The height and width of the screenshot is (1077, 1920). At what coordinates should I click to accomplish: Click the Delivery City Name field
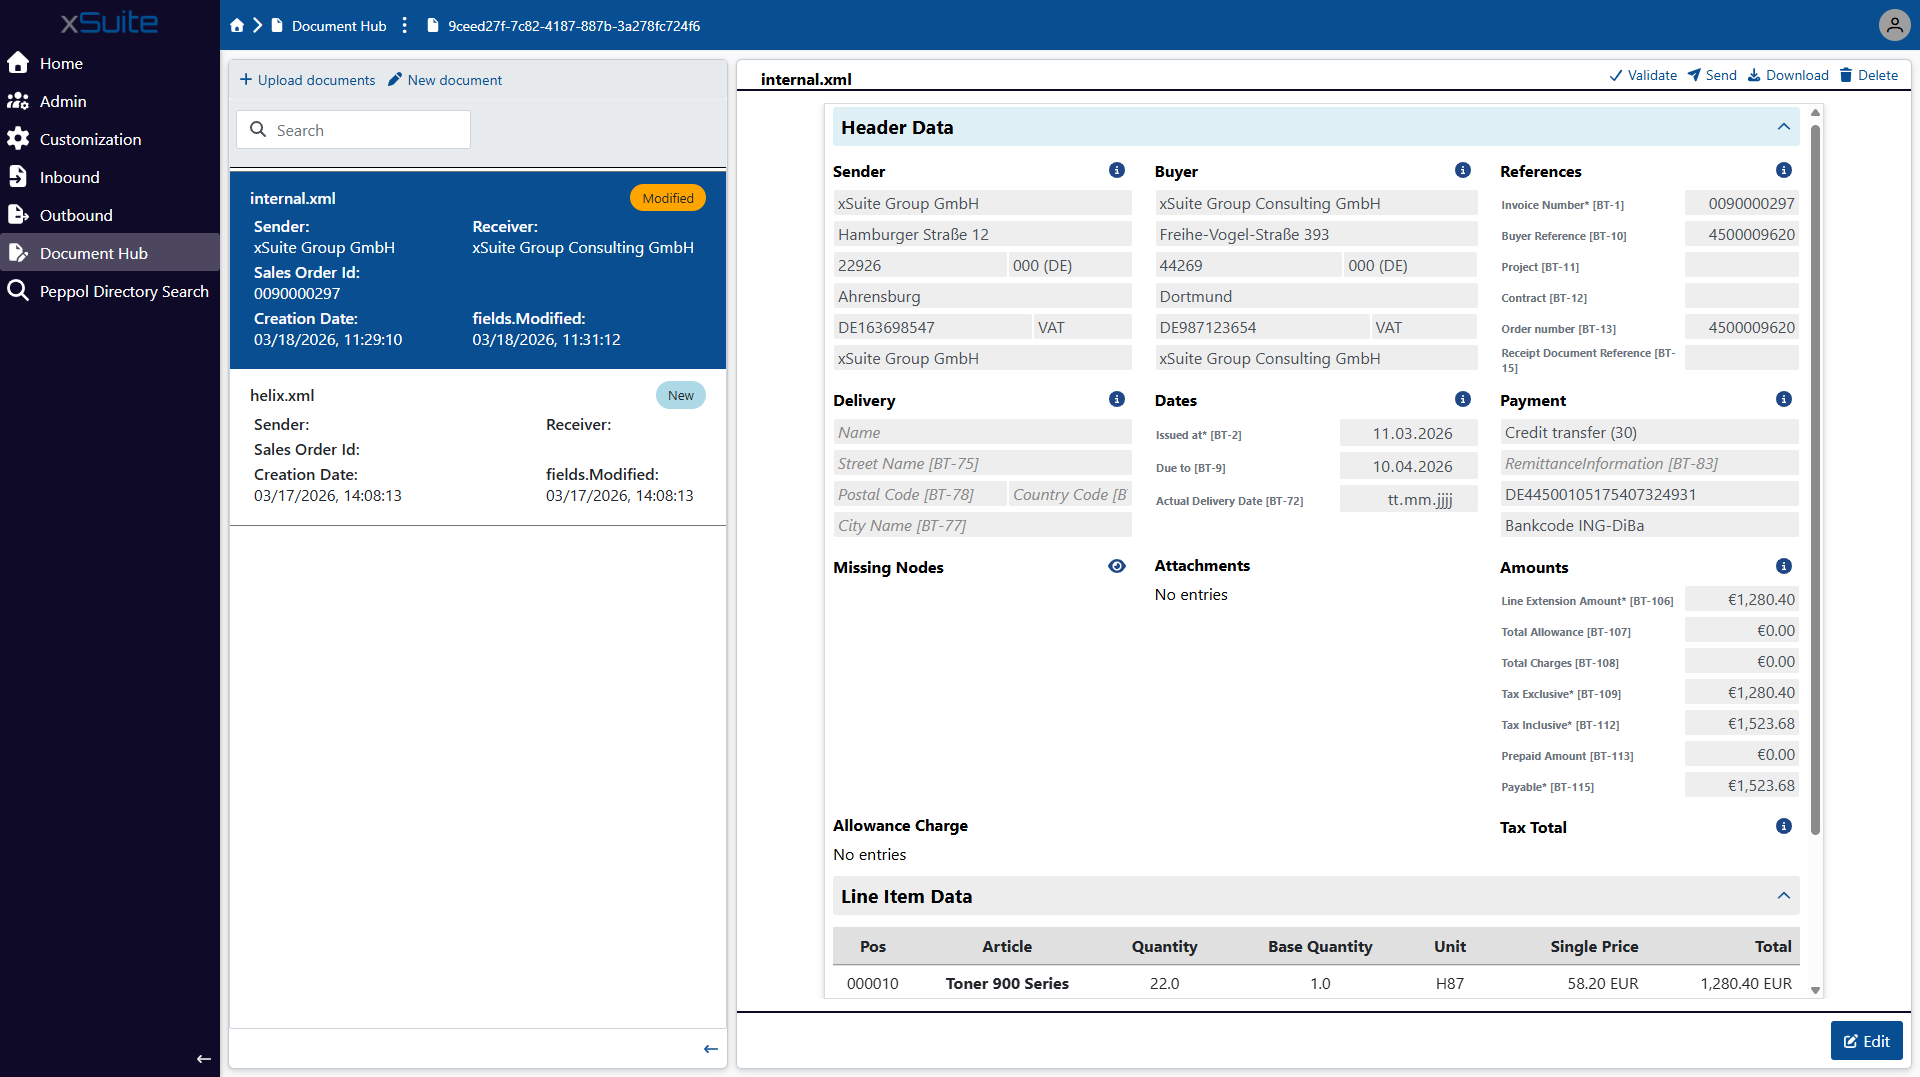(x=982, y=526)
